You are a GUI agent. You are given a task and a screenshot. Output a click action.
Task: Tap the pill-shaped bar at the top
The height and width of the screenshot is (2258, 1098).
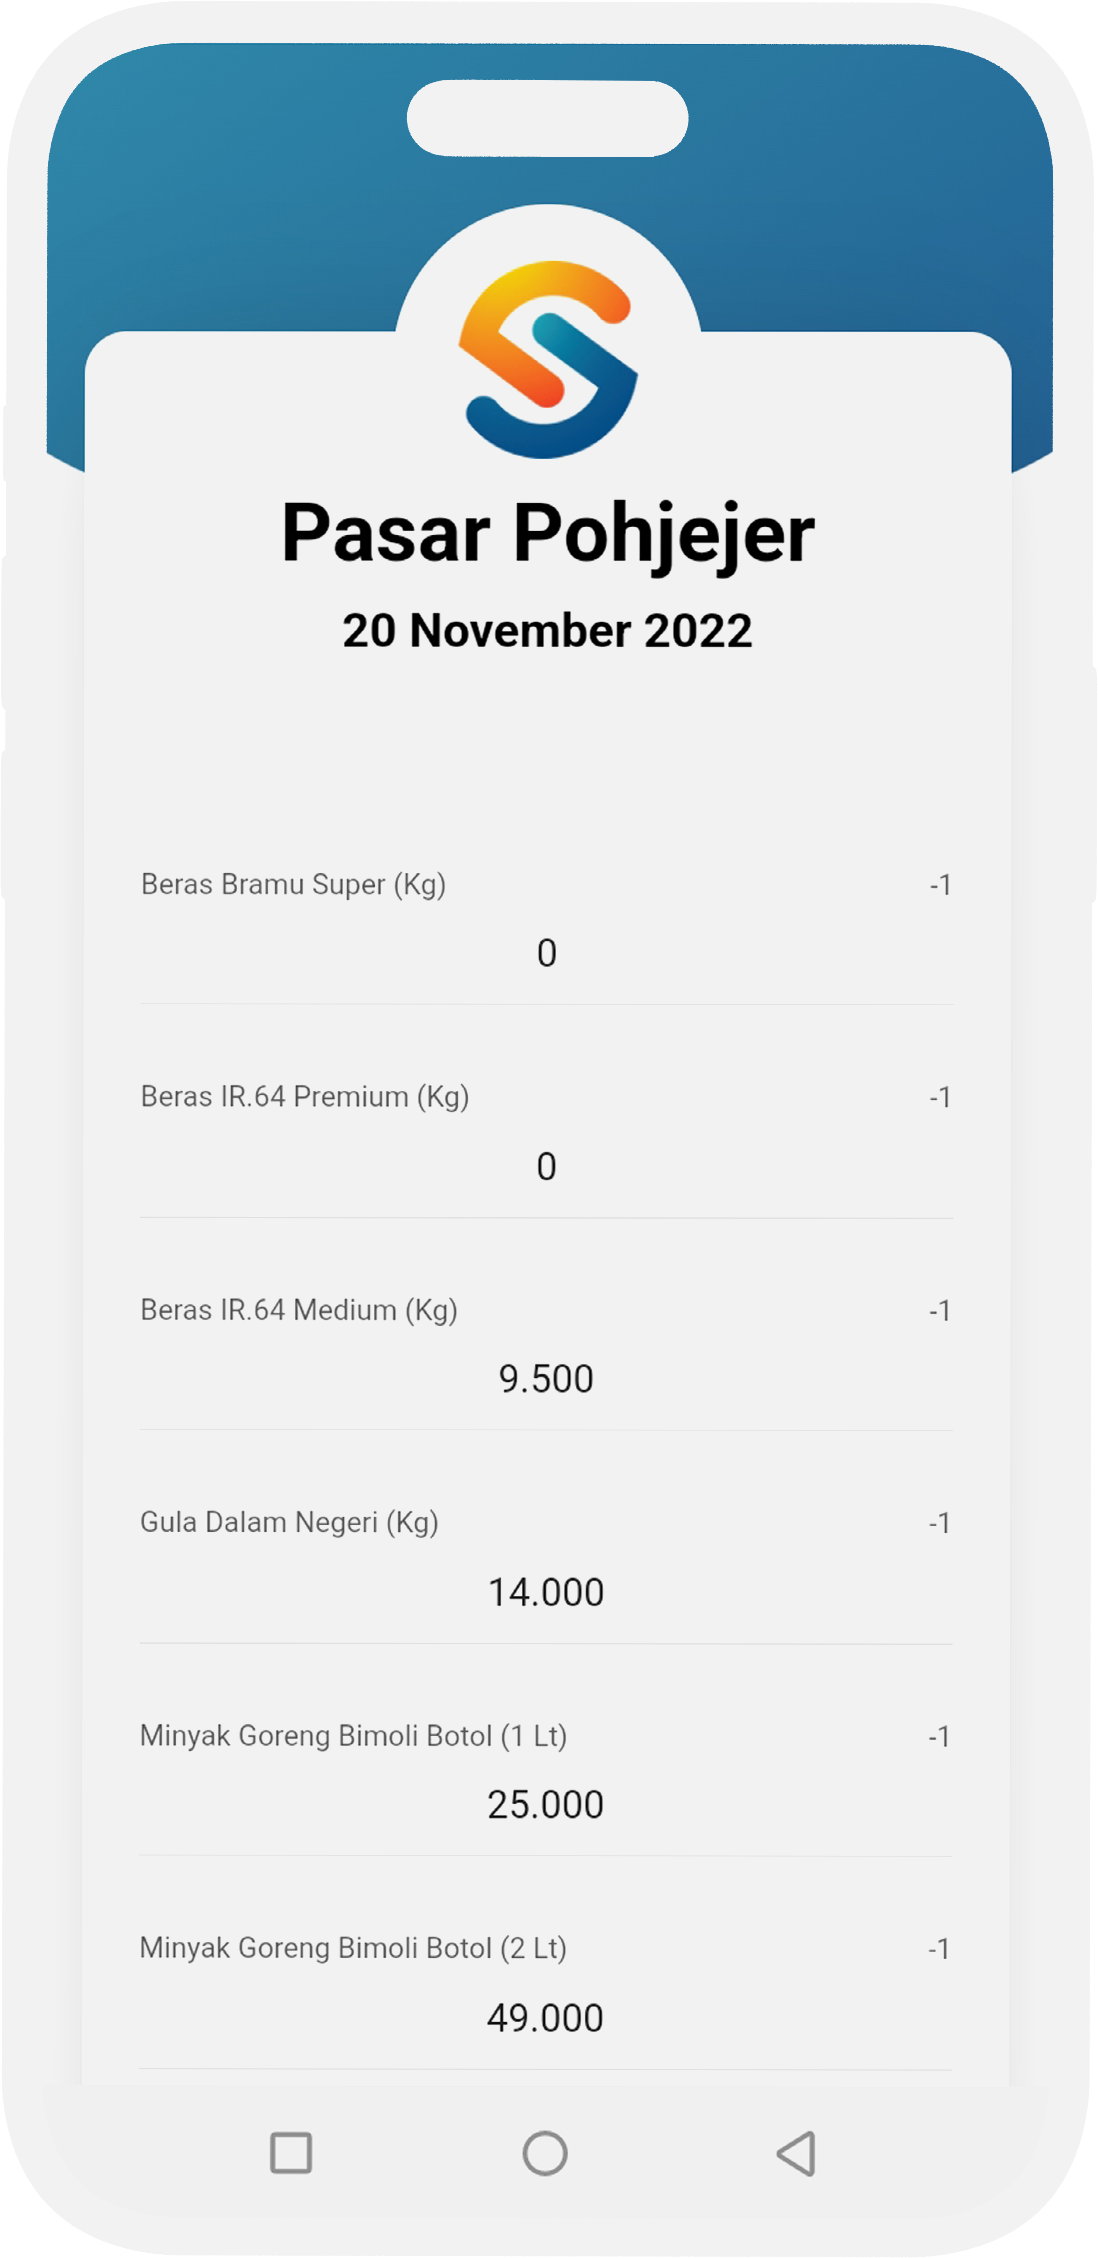pyautogui.click(x=547, y=119)
